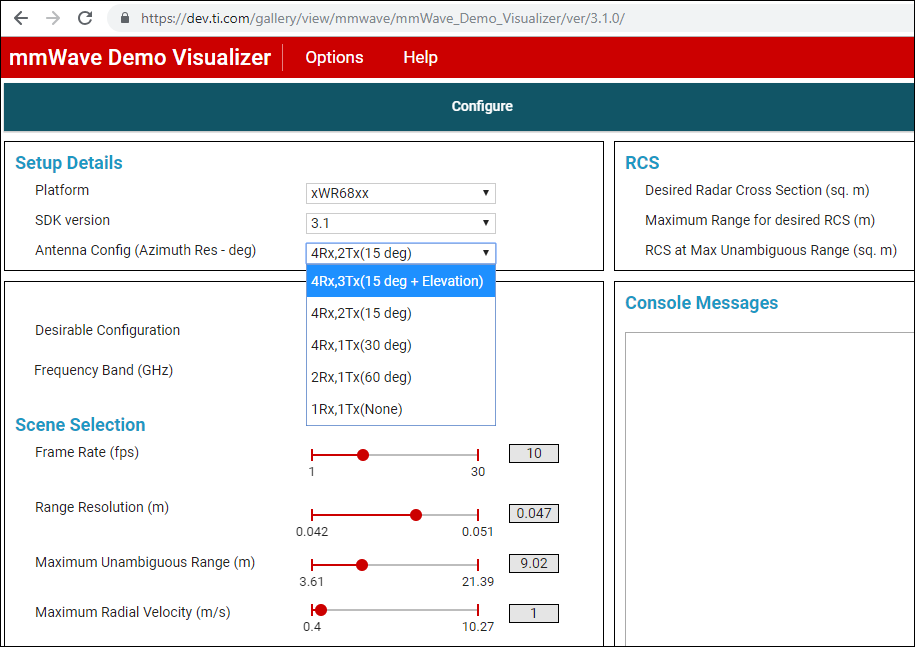This screenshot has height=647, width=915.
Task: Collapse the Antenna Config dropdown
Action: click(x=400, y=253)
